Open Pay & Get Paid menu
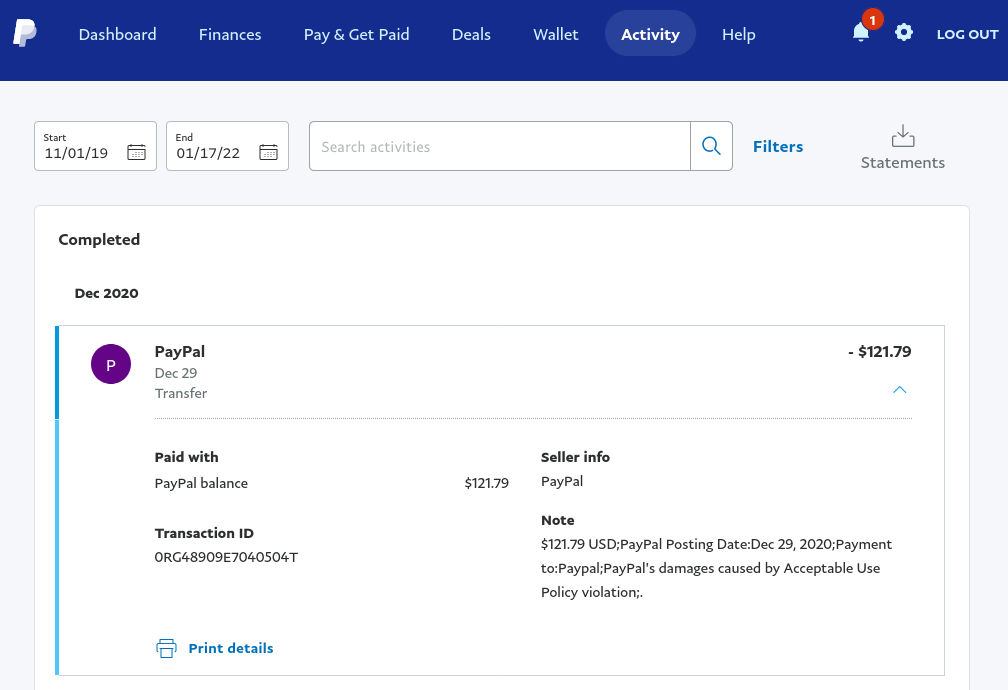Image resolution: width=1008 pixels, height=690 pixels. click(x=356, y=34)
